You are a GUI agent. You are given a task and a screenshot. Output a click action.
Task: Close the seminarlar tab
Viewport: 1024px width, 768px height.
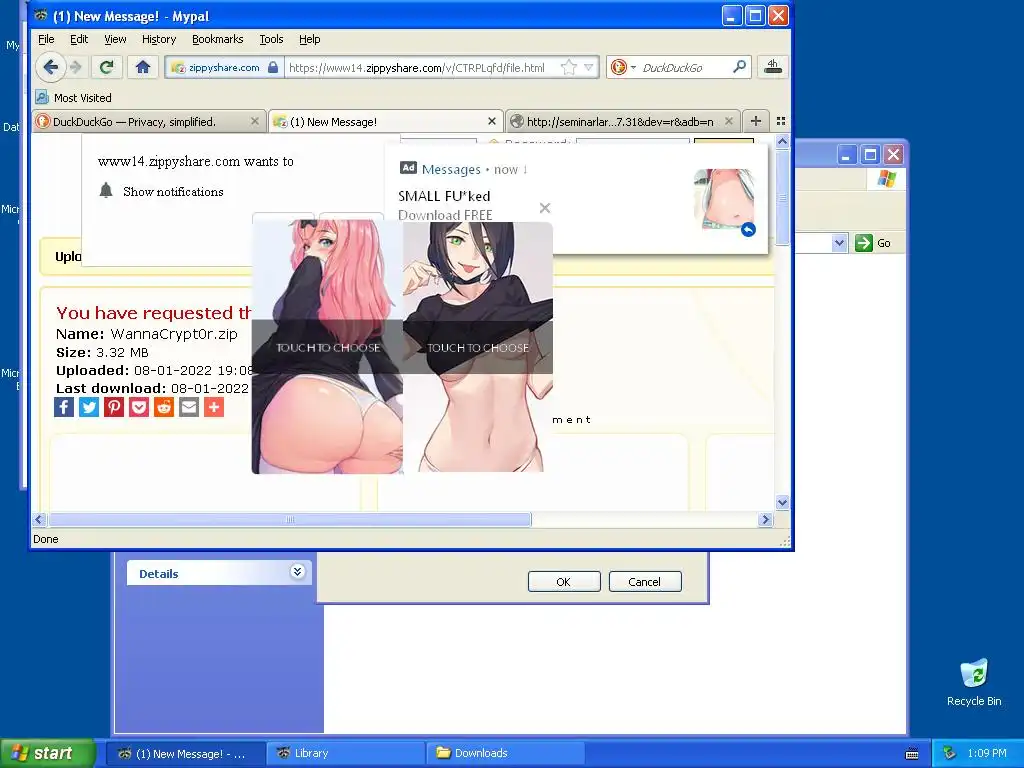pos(729,121)
